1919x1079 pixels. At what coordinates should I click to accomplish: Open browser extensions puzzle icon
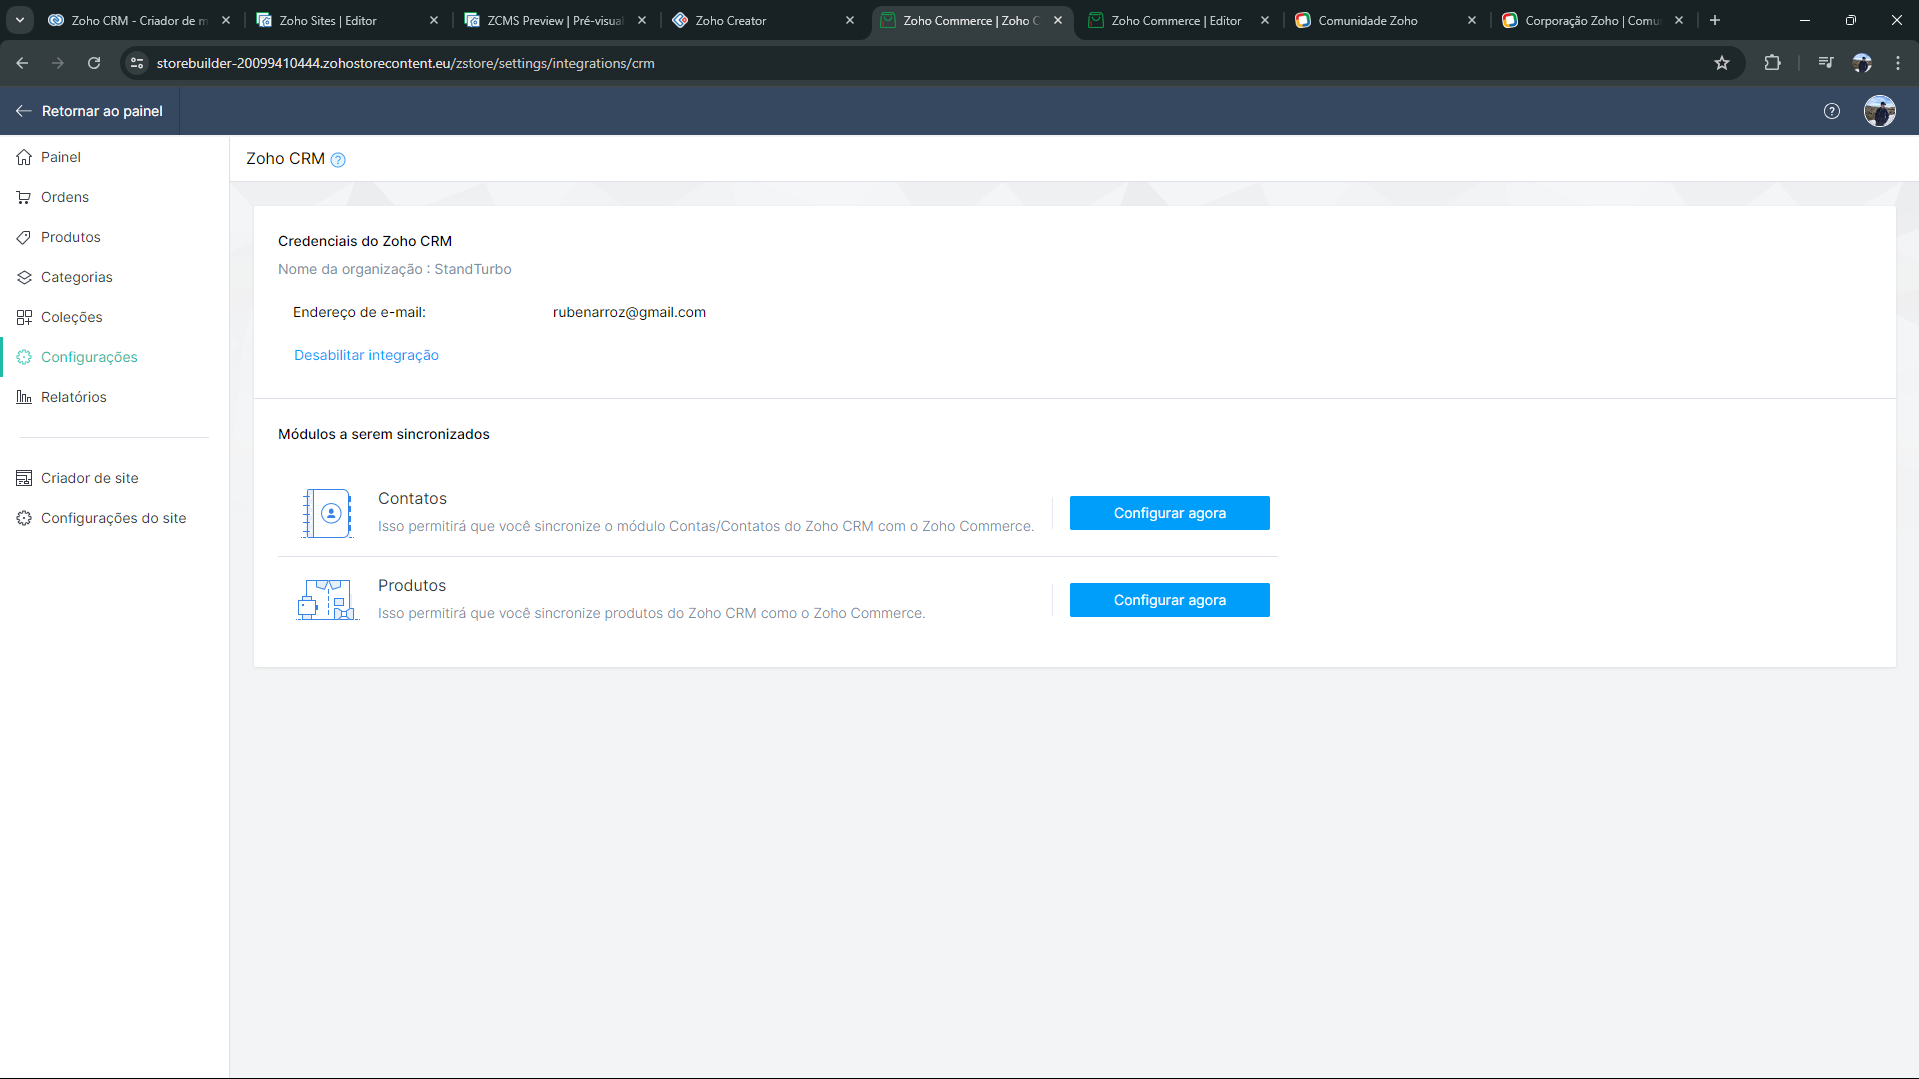click(1772, 63)
